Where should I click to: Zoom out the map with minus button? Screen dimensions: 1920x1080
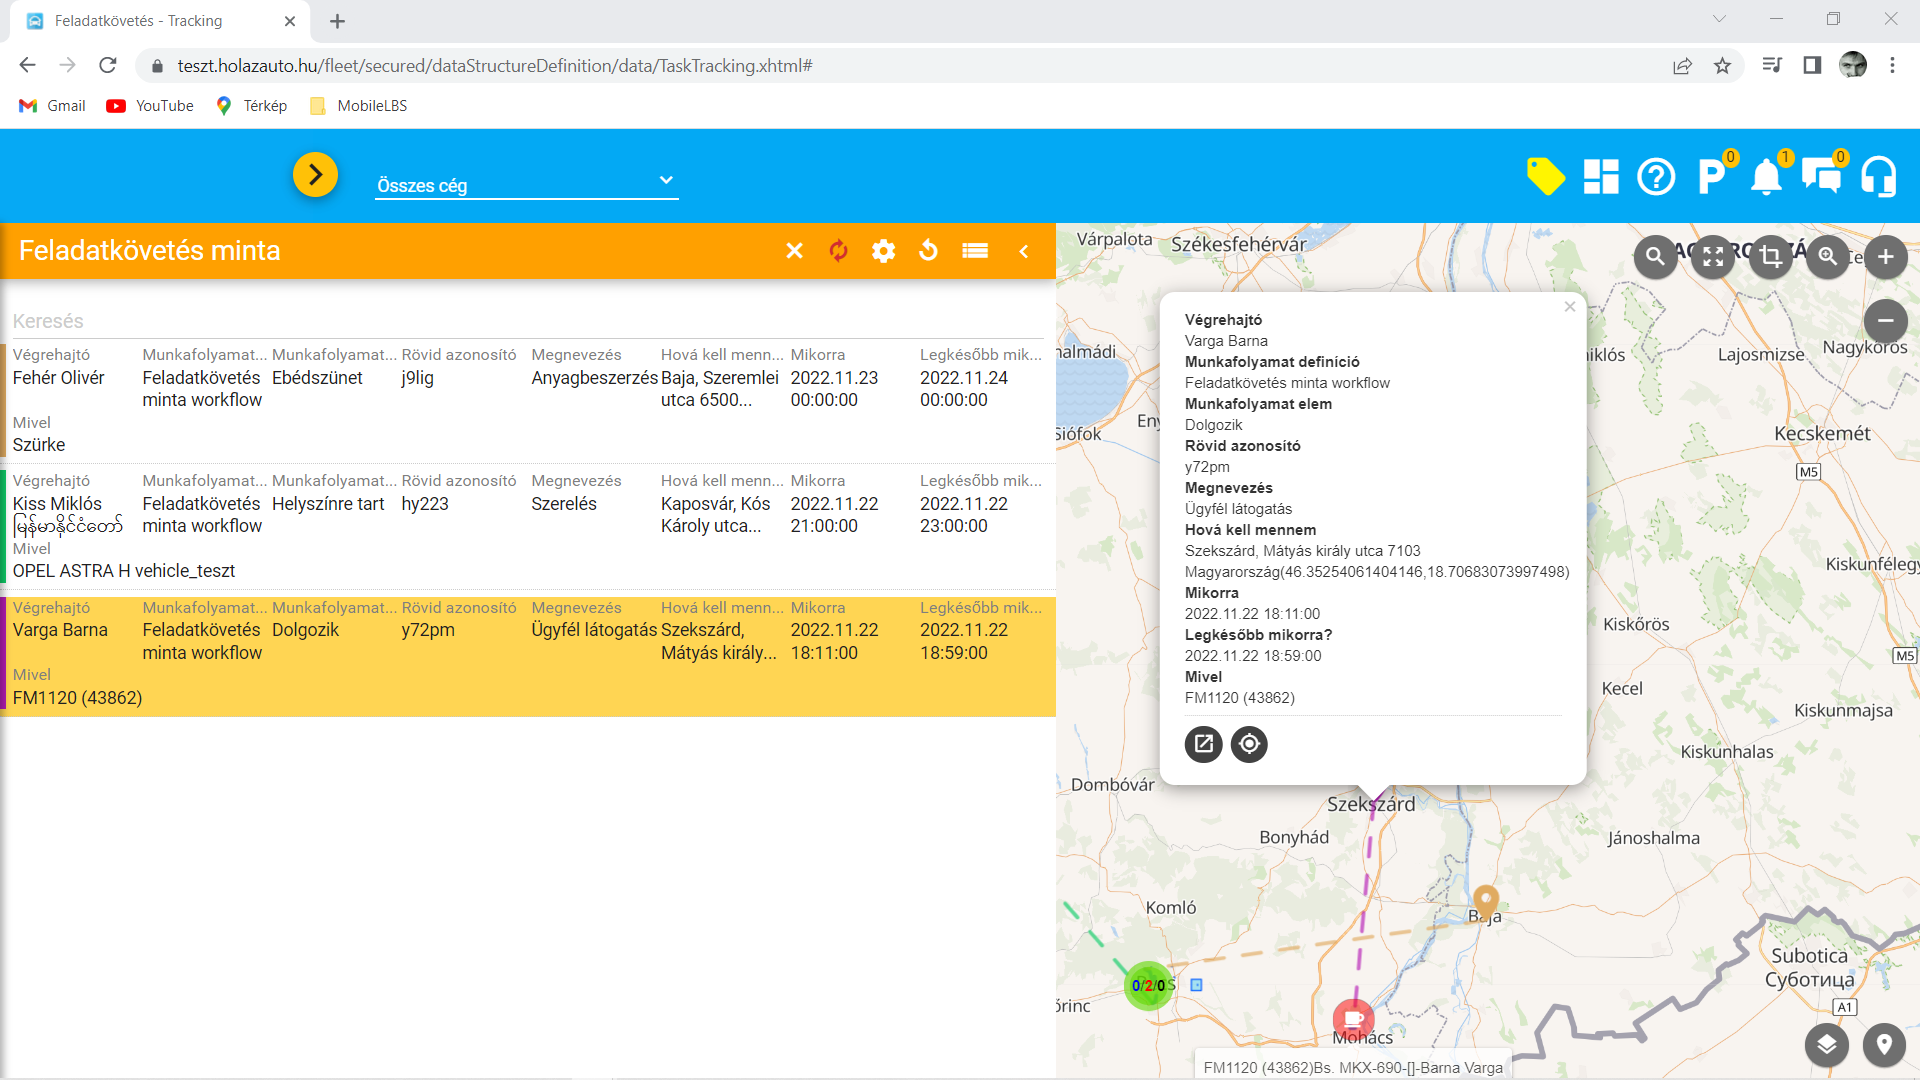pyautogui.click(x=1885, y=321)
